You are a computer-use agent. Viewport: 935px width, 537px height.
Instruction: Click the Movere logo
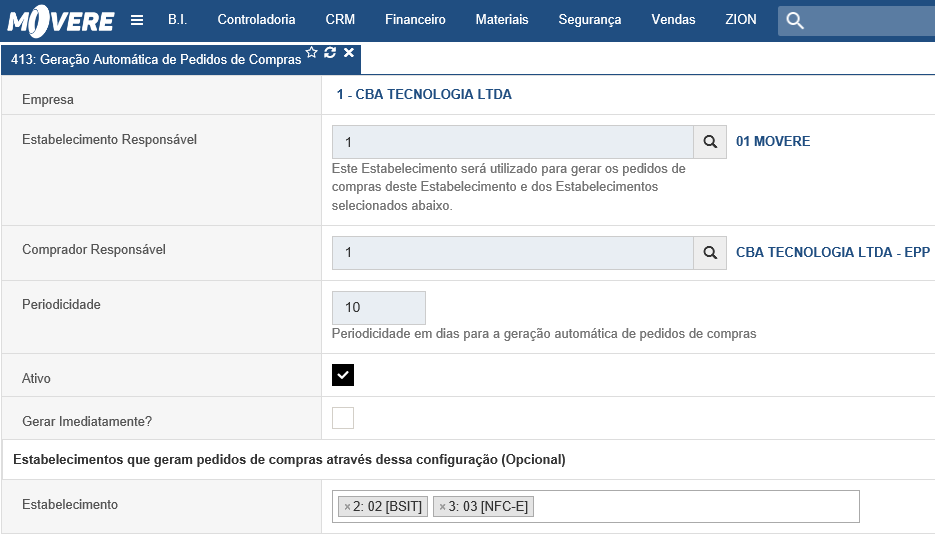tap(60, 20)
